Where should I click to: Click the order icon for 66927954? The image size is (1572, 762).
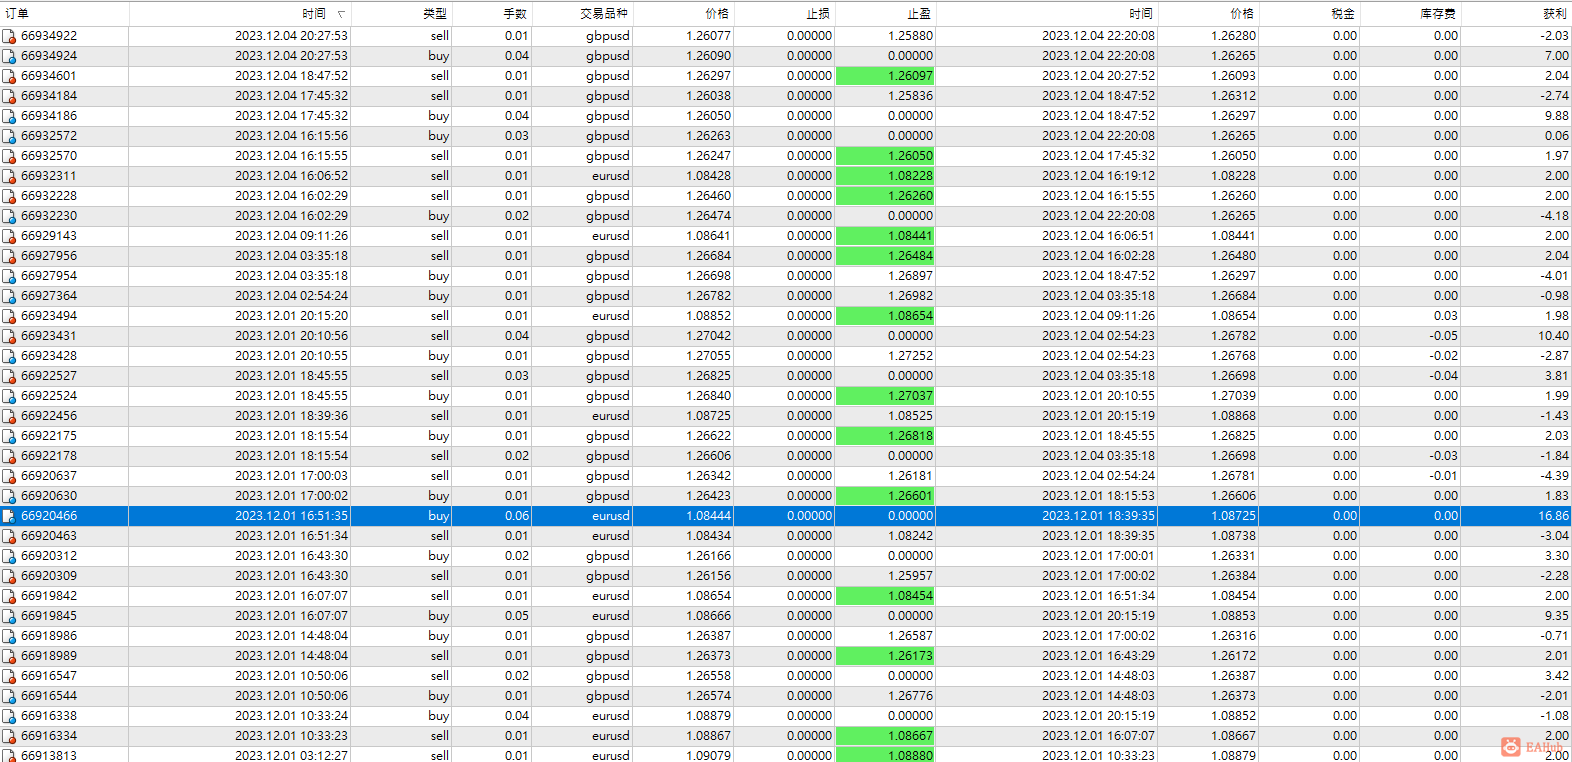click(x=9, y=276)
